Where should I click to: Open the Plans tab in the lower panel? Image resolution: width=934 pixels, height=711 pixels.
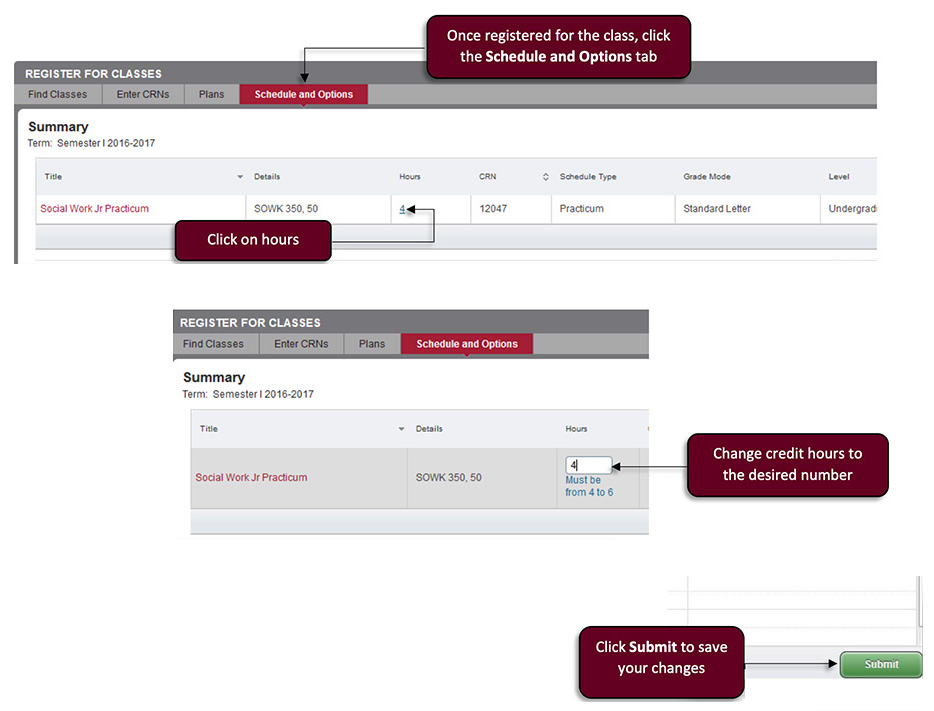[371, 343]
